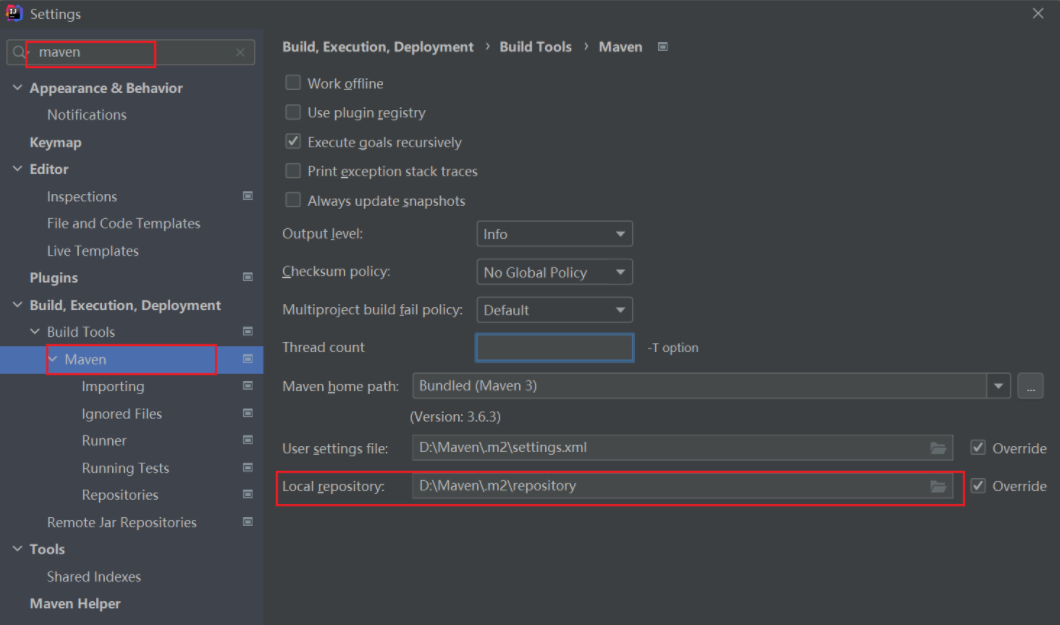The image size is (1060, 625).
Task: Click the Maven home path browse button
Action: click(1030, 386)
